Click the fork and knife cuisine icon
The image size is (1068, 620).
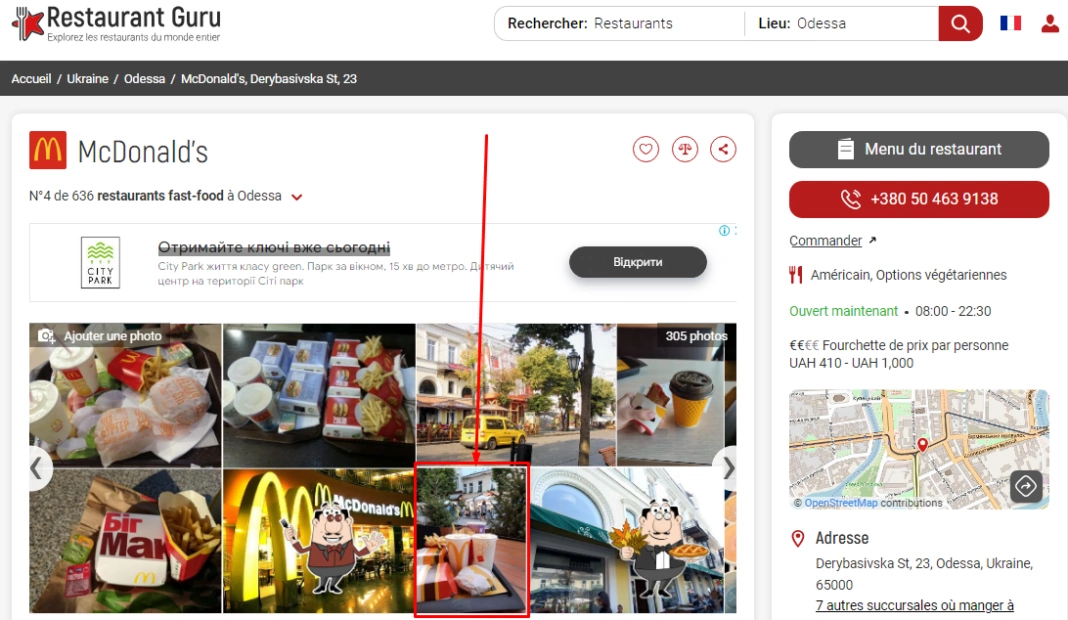point(795,275)
